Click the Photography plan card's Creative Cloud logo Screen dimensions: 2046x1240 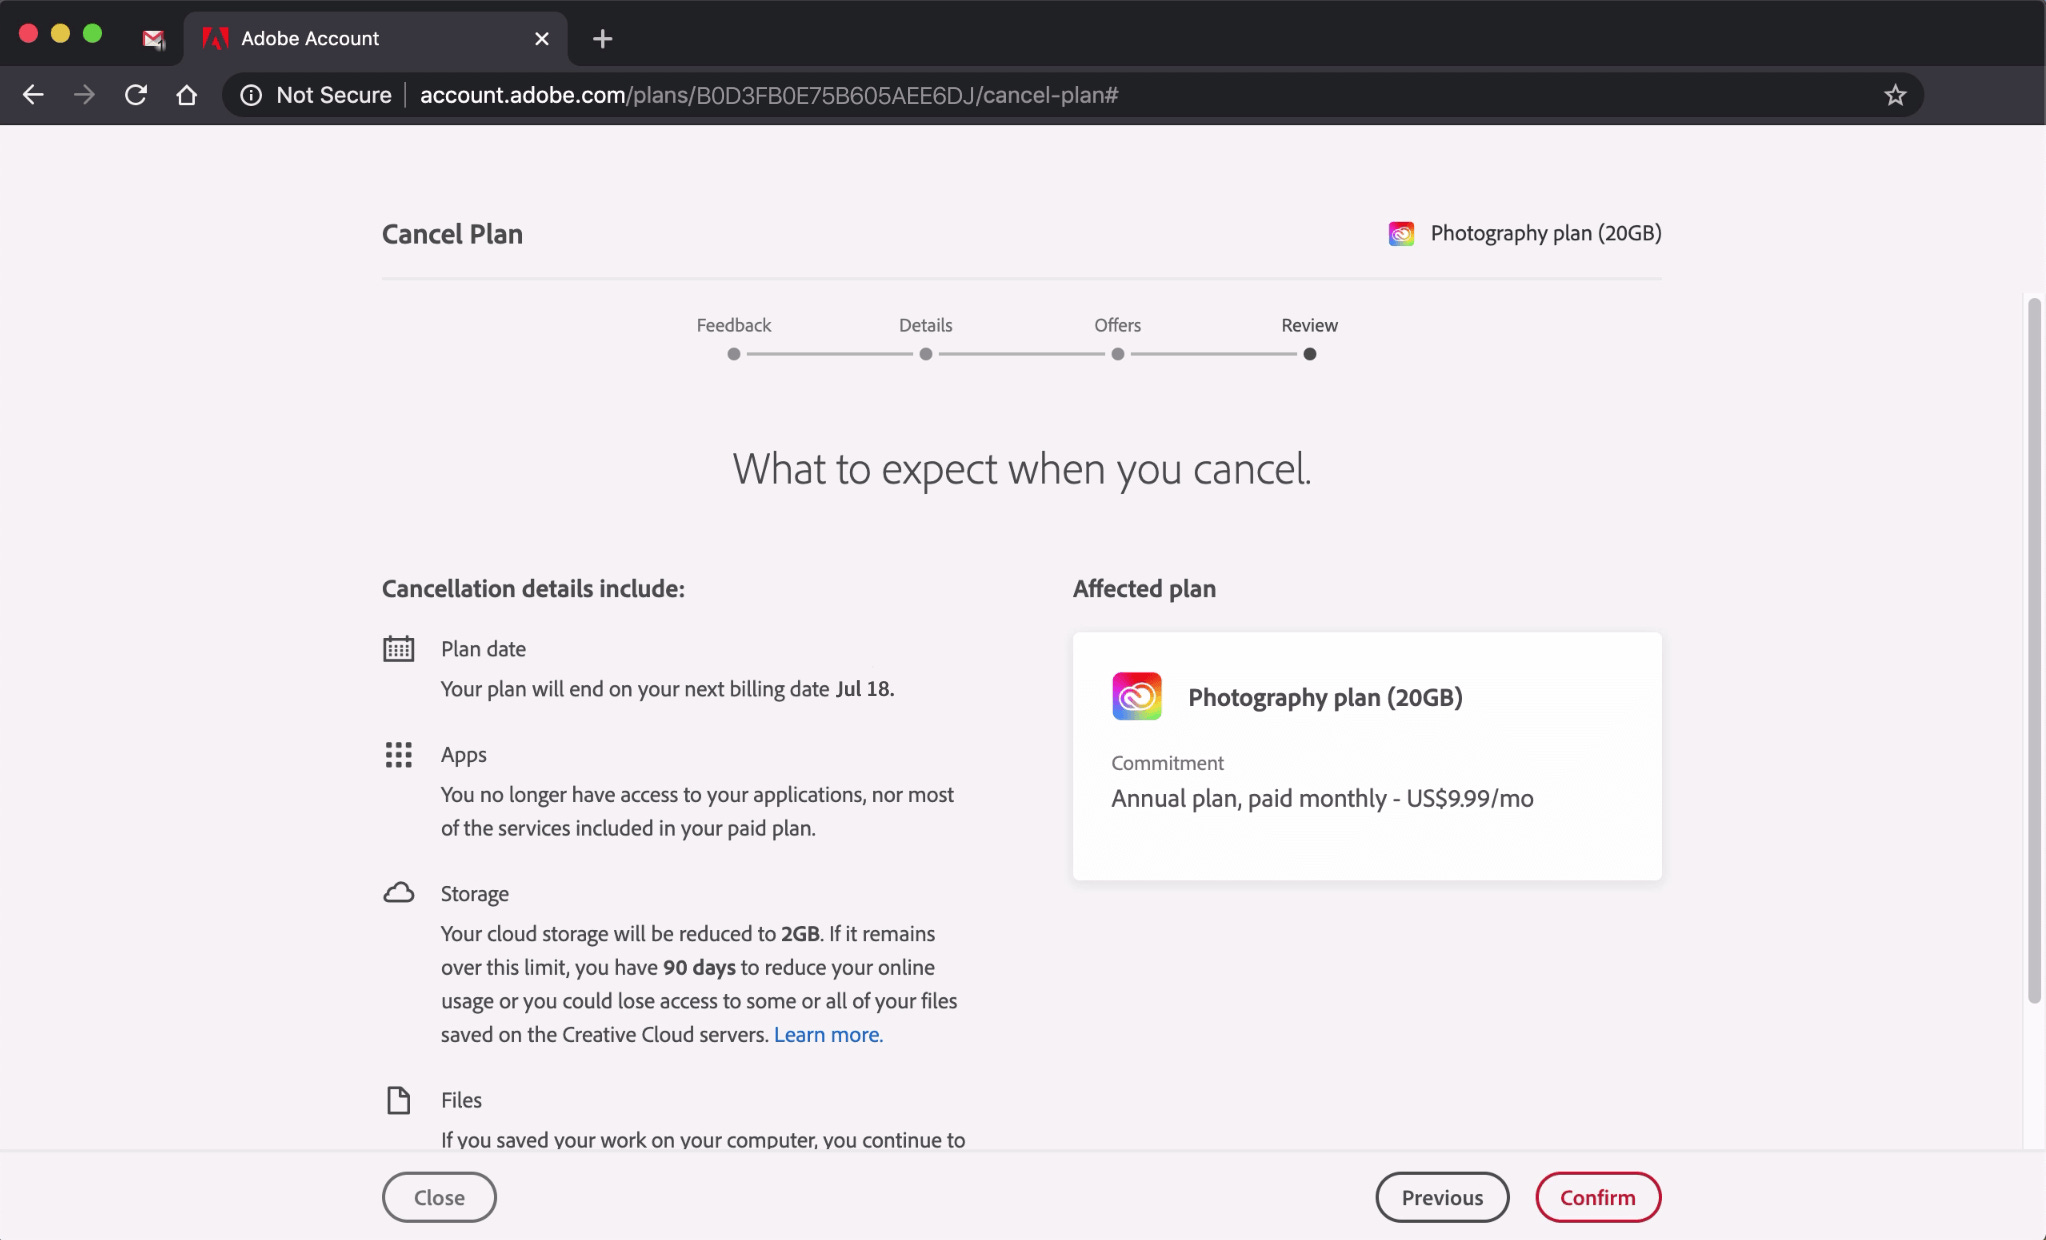[x=1137, y=696]
